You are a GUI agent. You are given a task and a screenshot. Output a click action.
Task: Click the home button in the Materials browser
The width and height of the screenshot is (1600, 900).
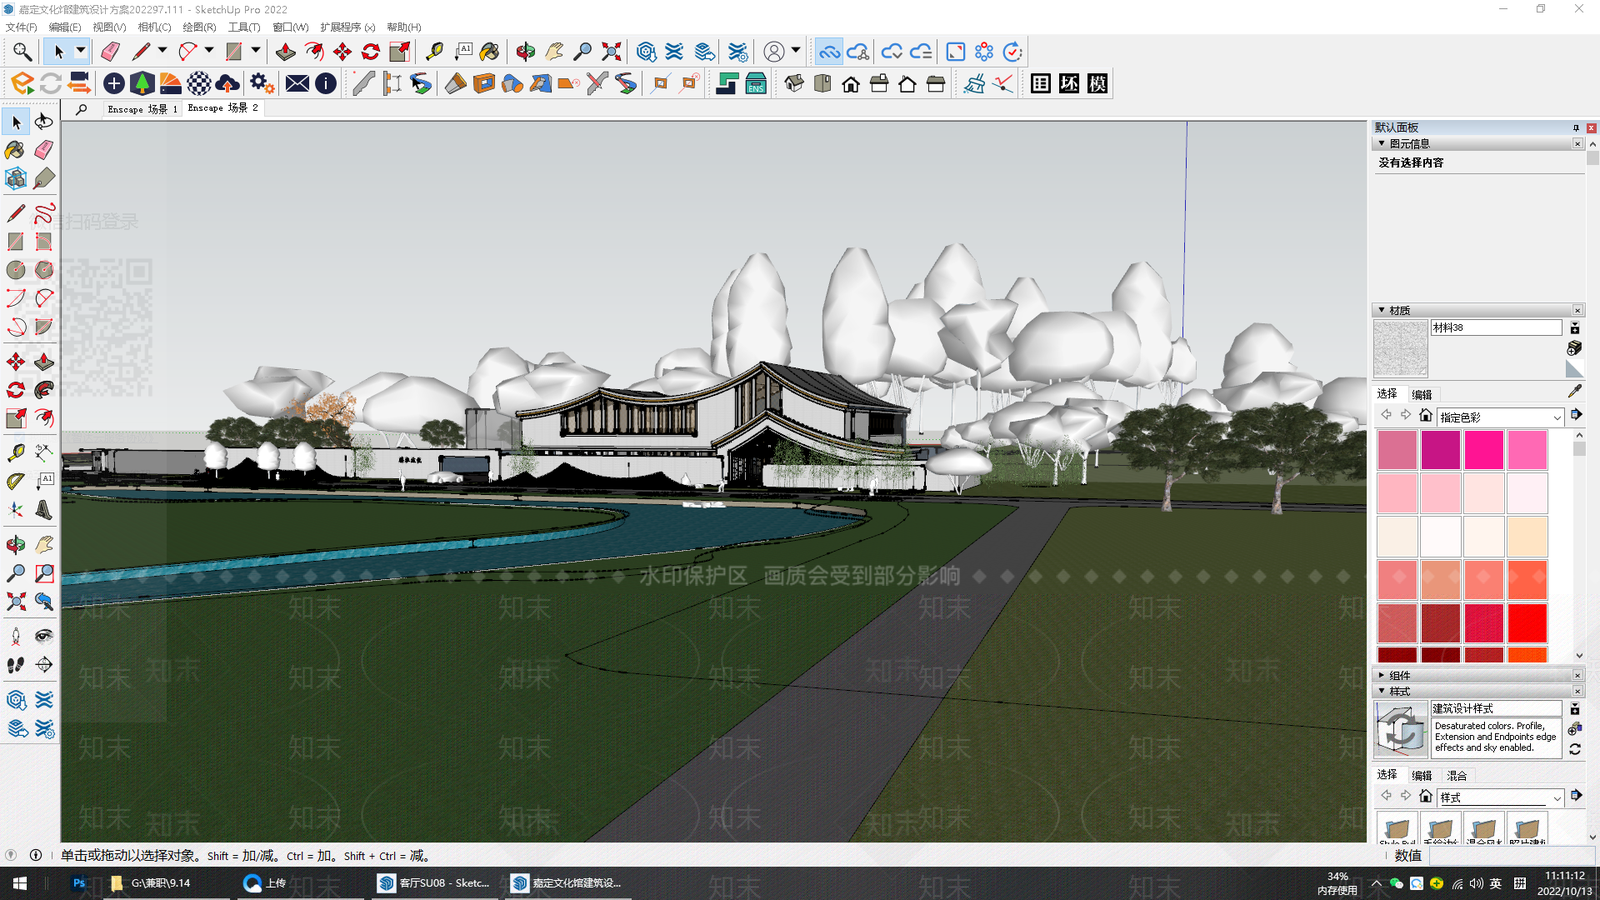[x=1426, y=416]
